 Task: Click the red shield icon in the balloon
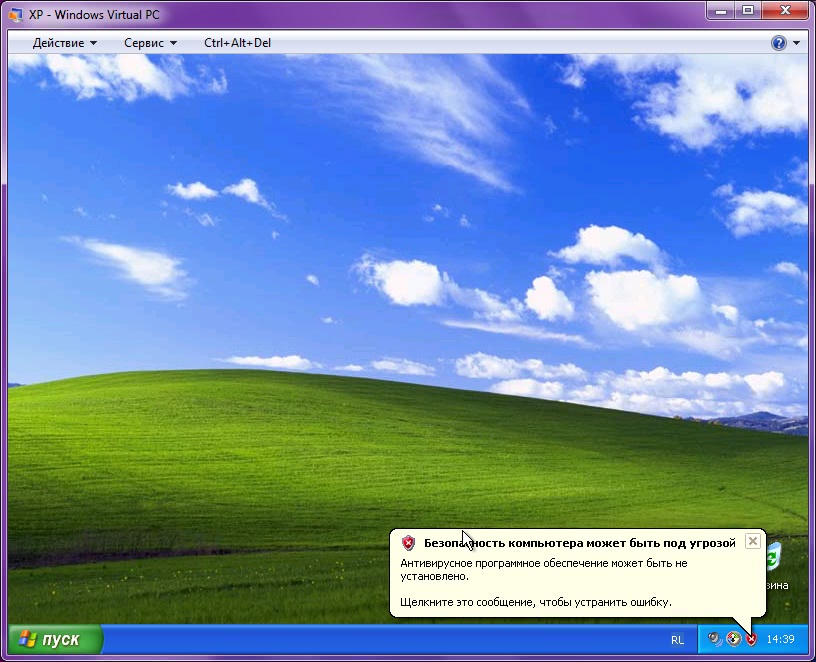point(409,543)
